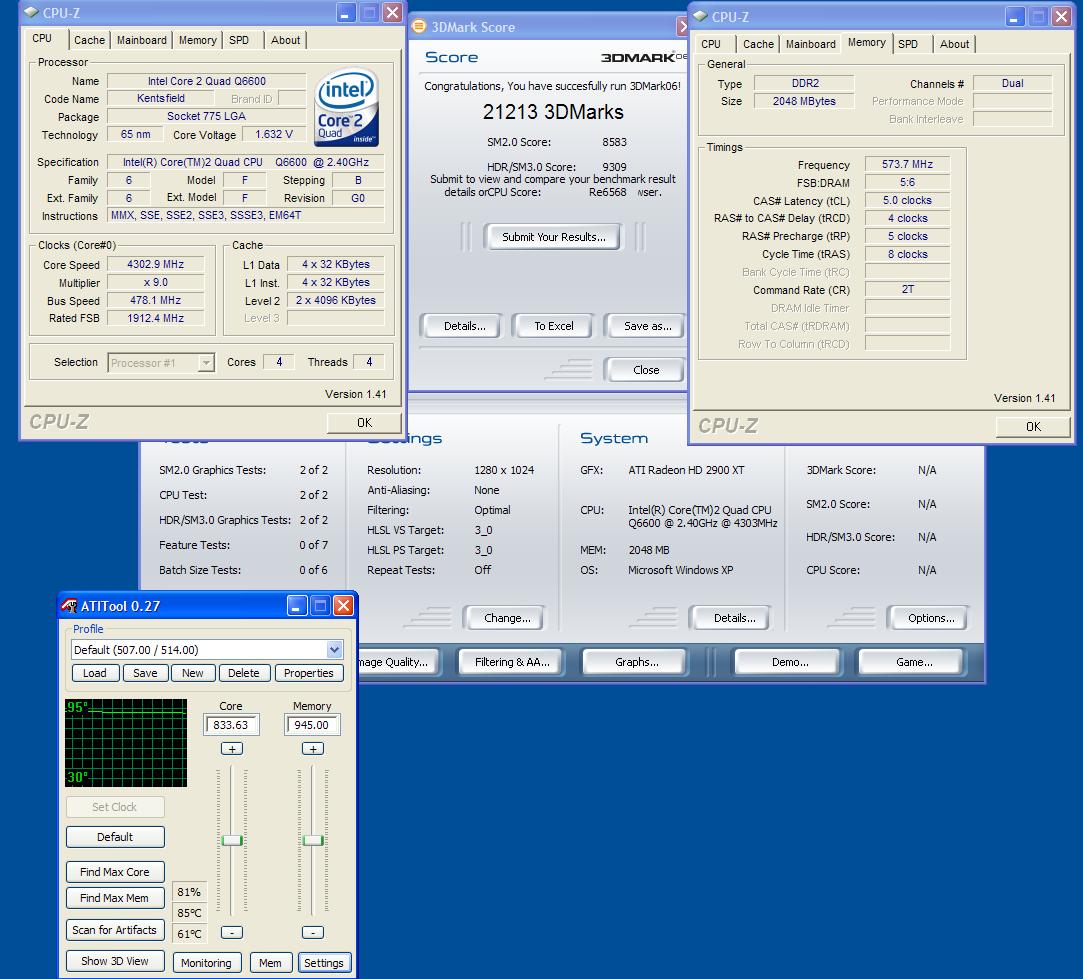Click the 3DMark Score window orange icon
The height and width of the screenshot is (979, 1083).
click(419, 26)
